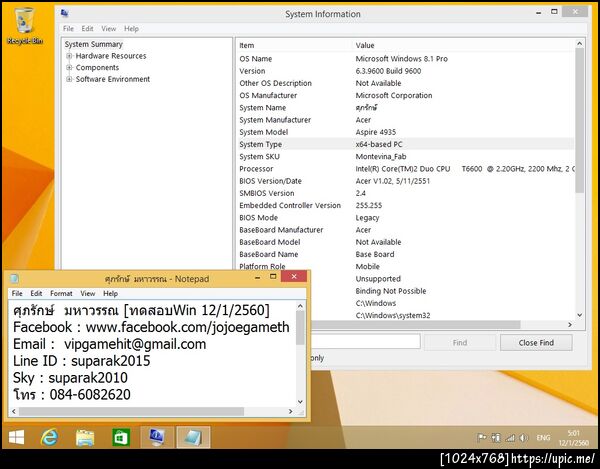Viewport: 600px width, 469px height.
Task: Expand the Components tree node
Action: coord(69,67)
